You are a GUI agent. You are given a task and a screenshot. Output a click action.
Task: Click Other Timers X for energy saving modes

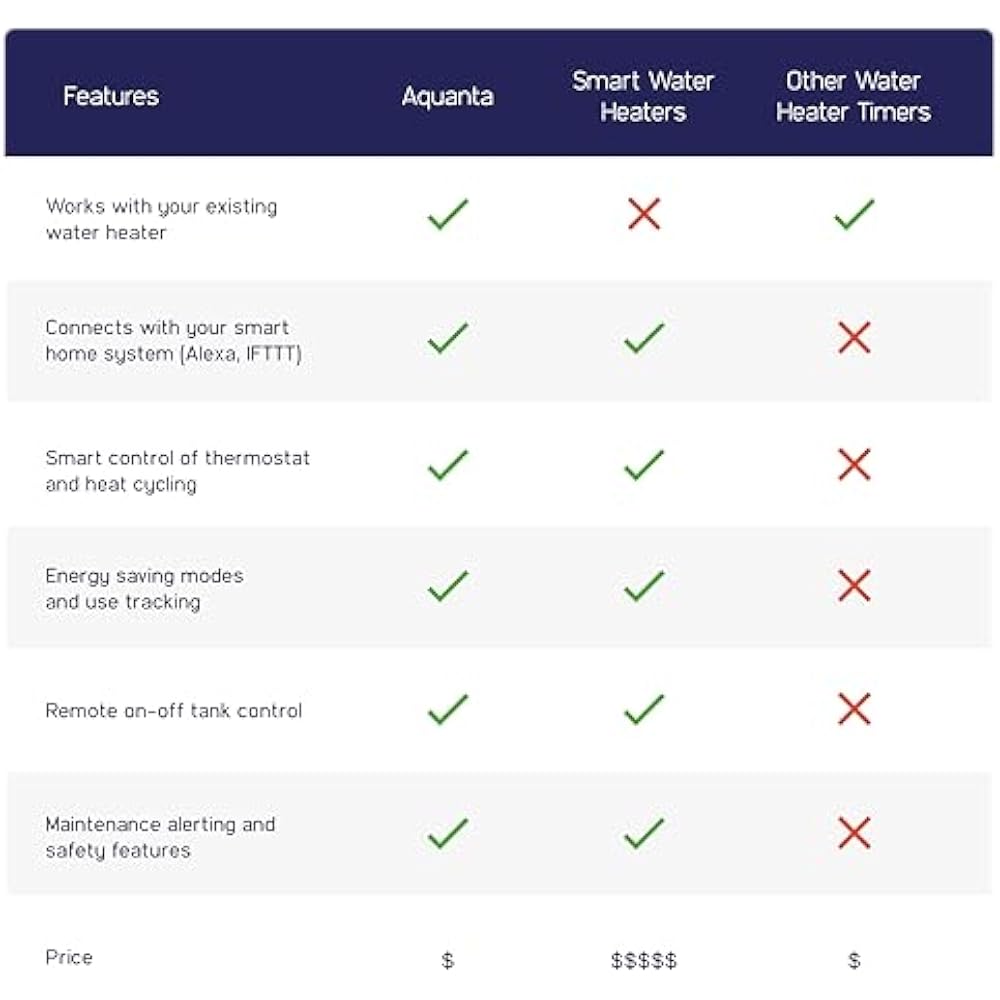click(854, 586)
